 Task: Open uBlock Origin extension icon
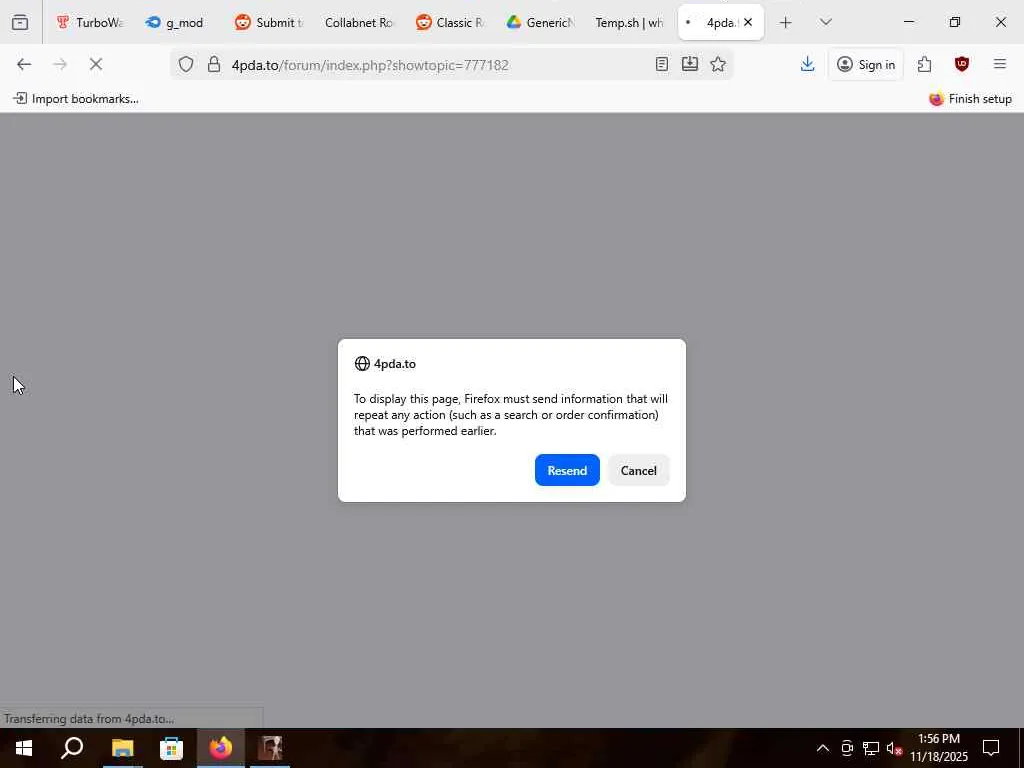(962, 64)
